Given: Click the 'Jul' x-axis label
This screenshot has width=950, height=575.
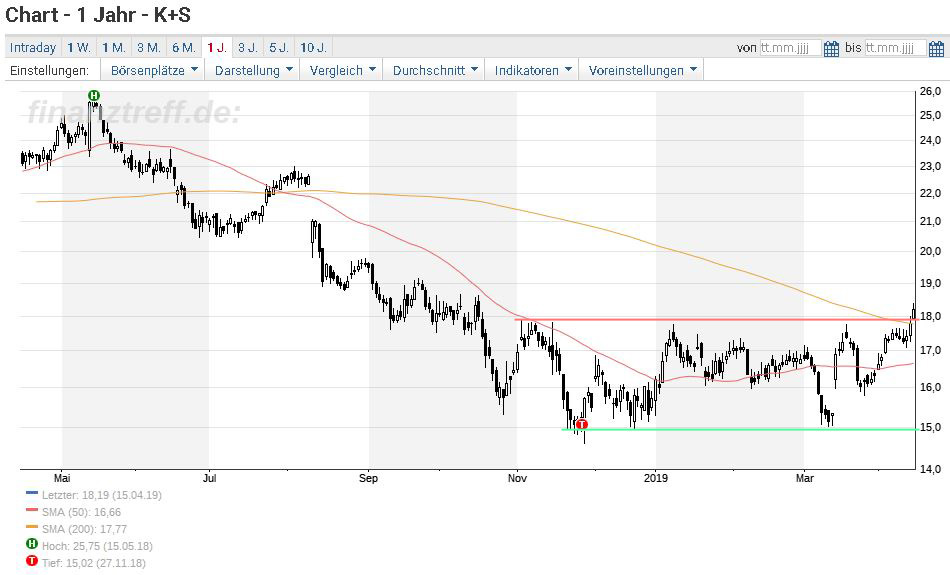Looking at the screenshot, I should click(209, 478).
